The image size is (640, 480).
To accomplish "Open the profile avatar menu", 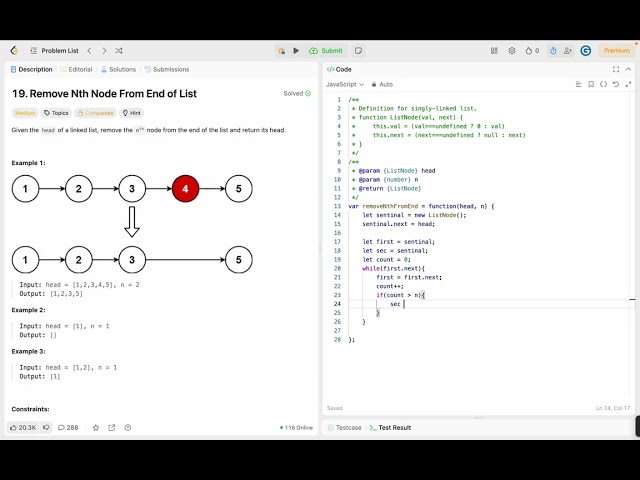I will click(x=586, y=51).
